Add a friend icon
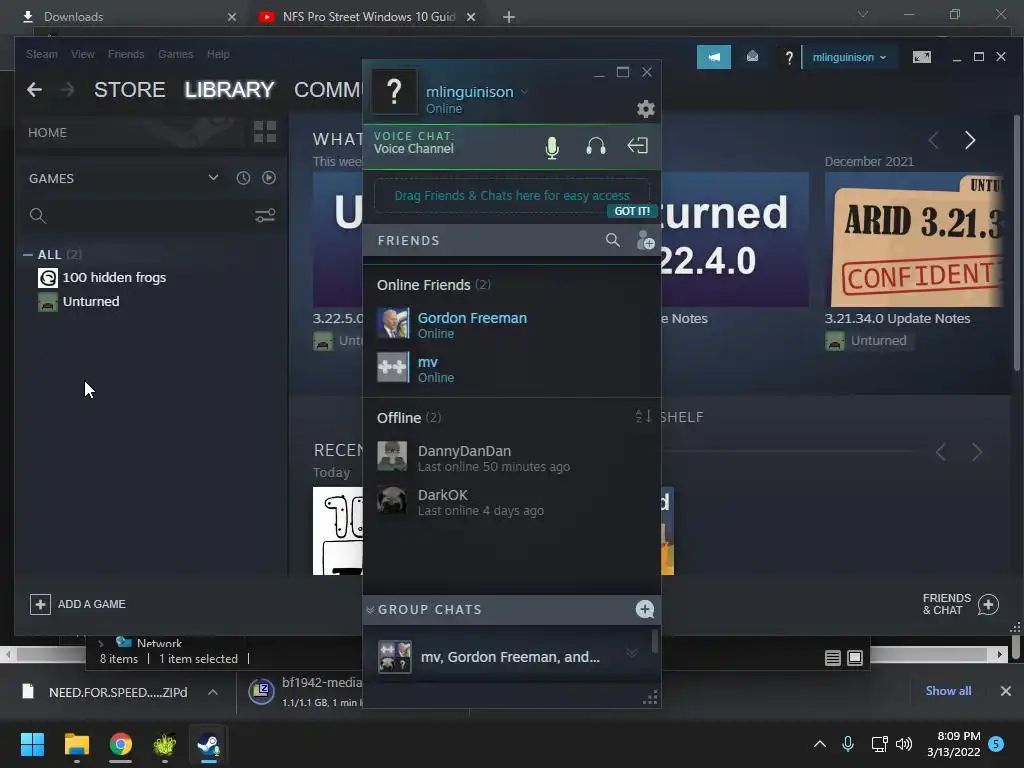 (x=645, y=240)
